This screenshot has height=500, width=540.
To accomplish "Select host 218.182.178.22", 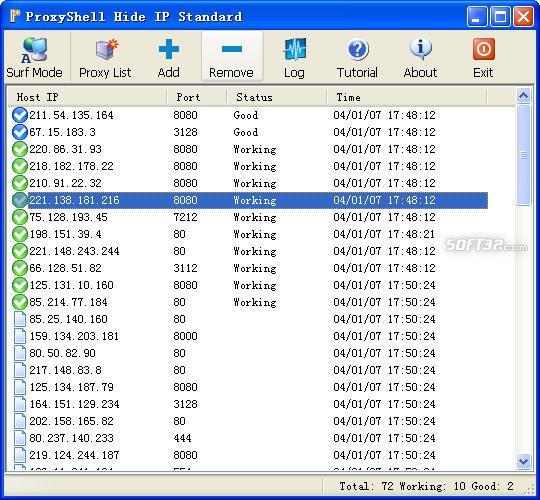I will [x=71, y=166].
